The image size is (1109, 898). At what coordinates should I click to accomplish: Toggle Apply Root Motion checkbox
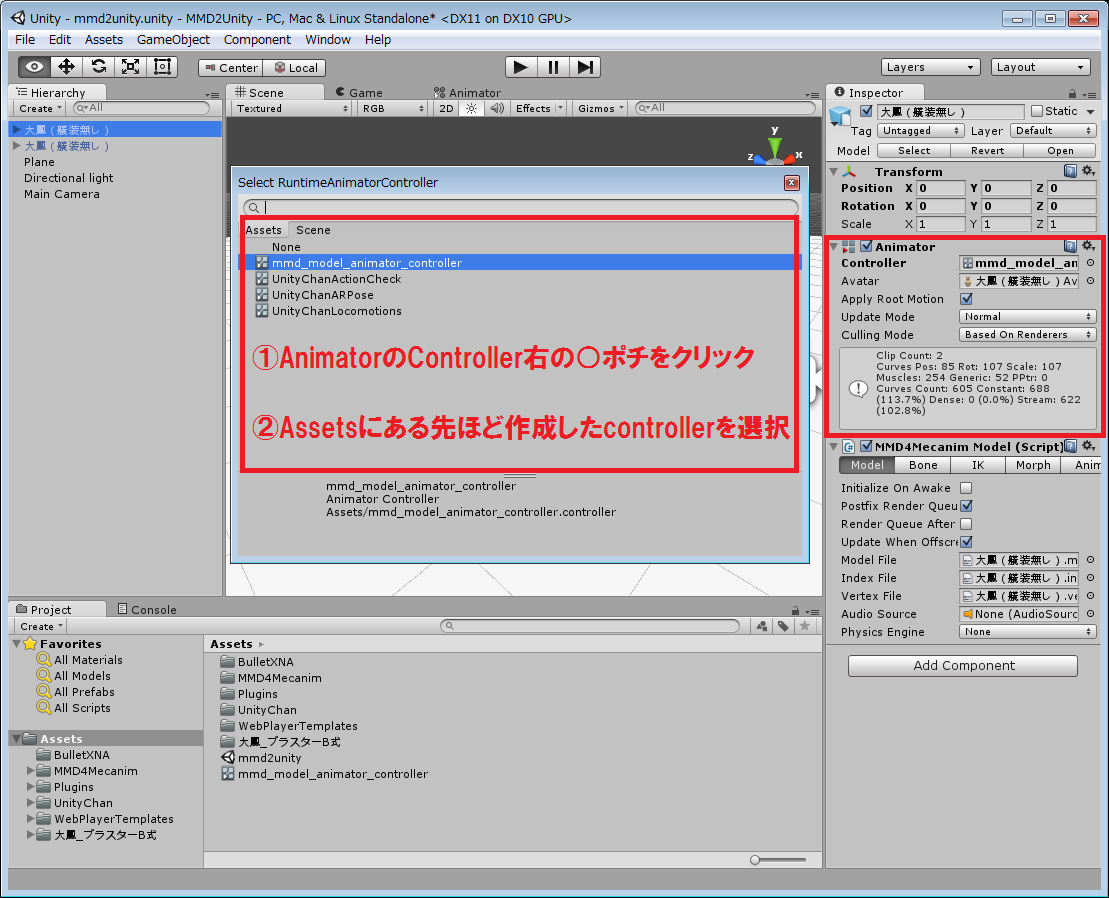point(966,298)
